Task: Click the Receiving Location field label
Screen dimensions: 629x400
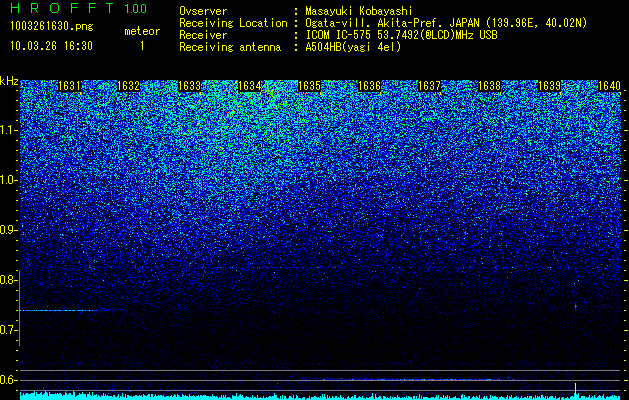Action: (x=233, y=23)
